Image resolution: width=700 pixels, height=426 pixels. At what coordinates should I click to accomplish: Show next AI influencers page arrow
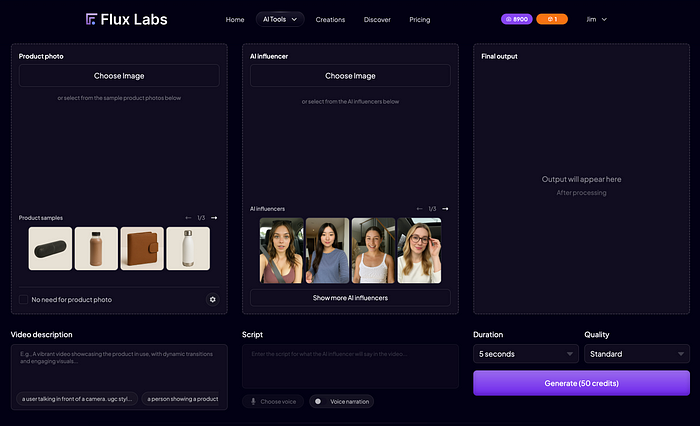(445, 209)
